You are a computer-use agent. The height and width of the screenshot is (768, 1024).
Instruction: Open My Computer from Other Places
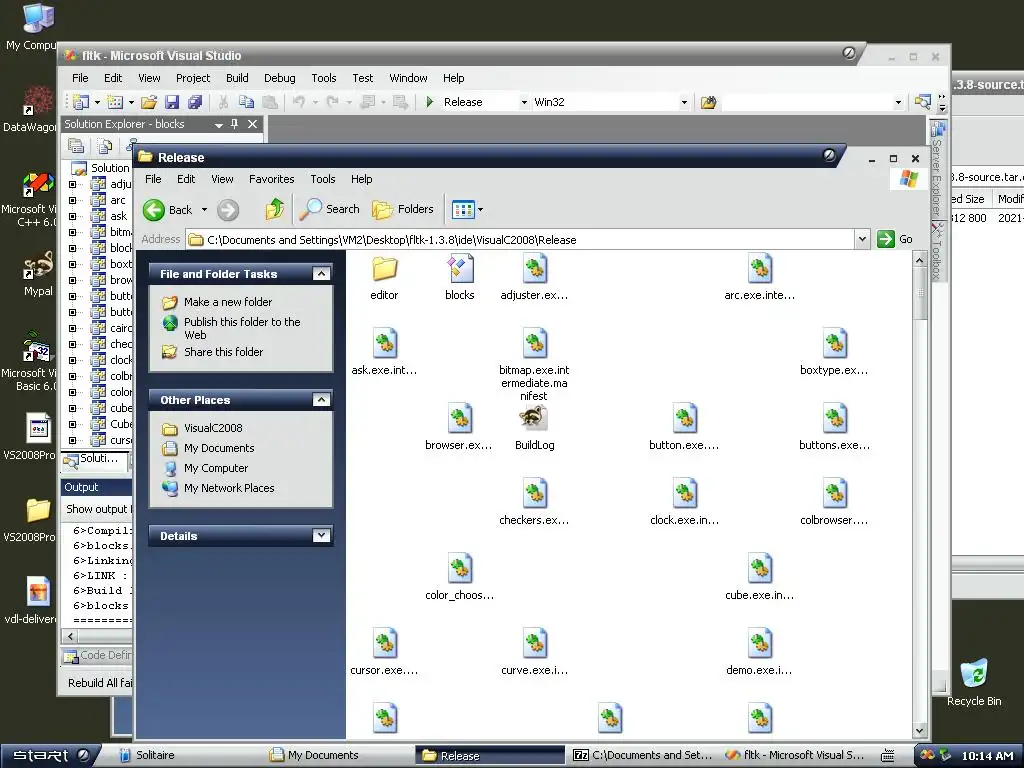[x=216, y=468]
